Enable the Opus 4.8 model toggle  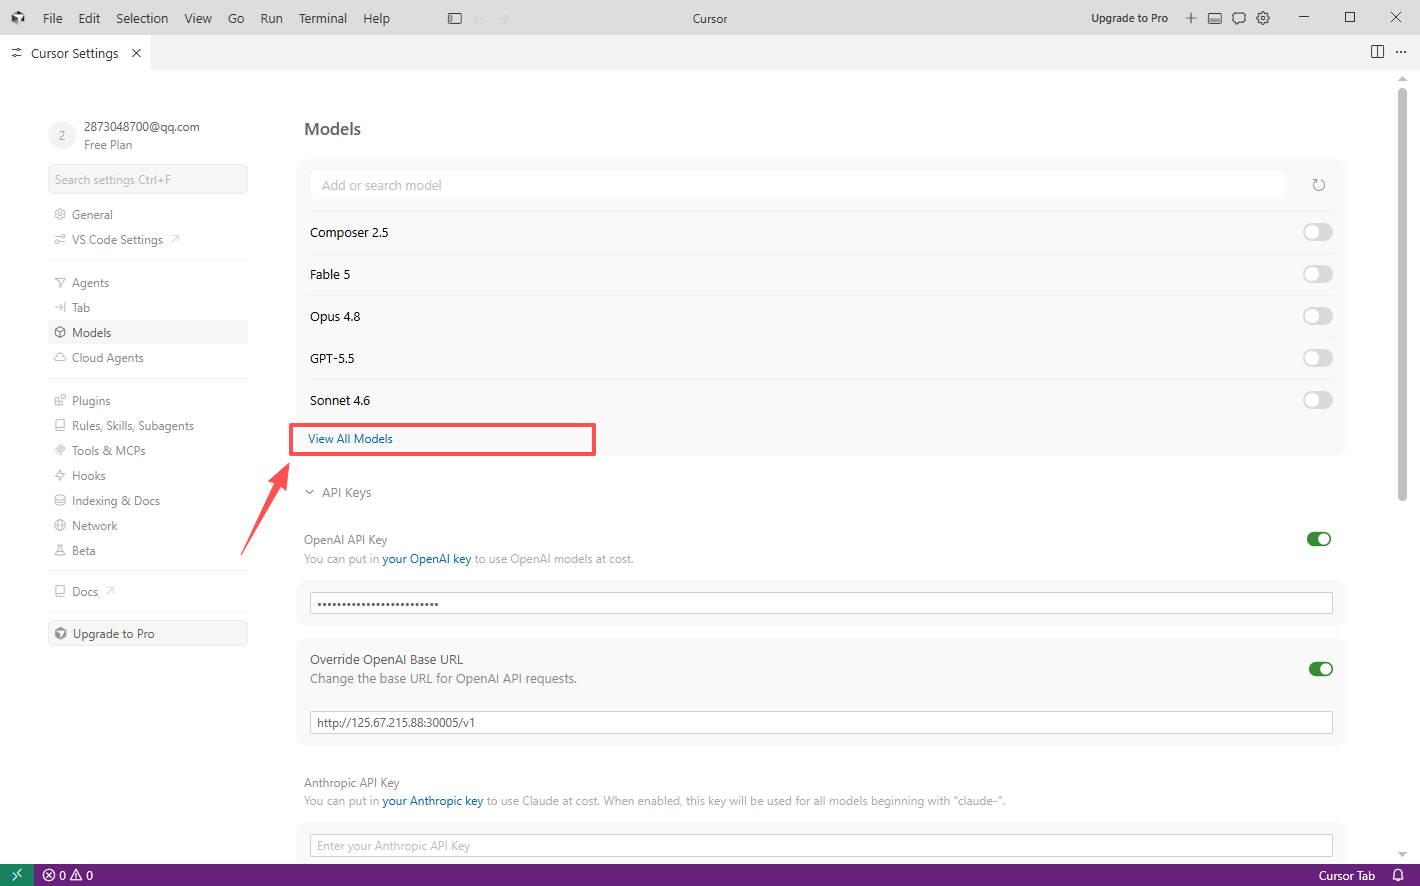[x=1318, y=316]
